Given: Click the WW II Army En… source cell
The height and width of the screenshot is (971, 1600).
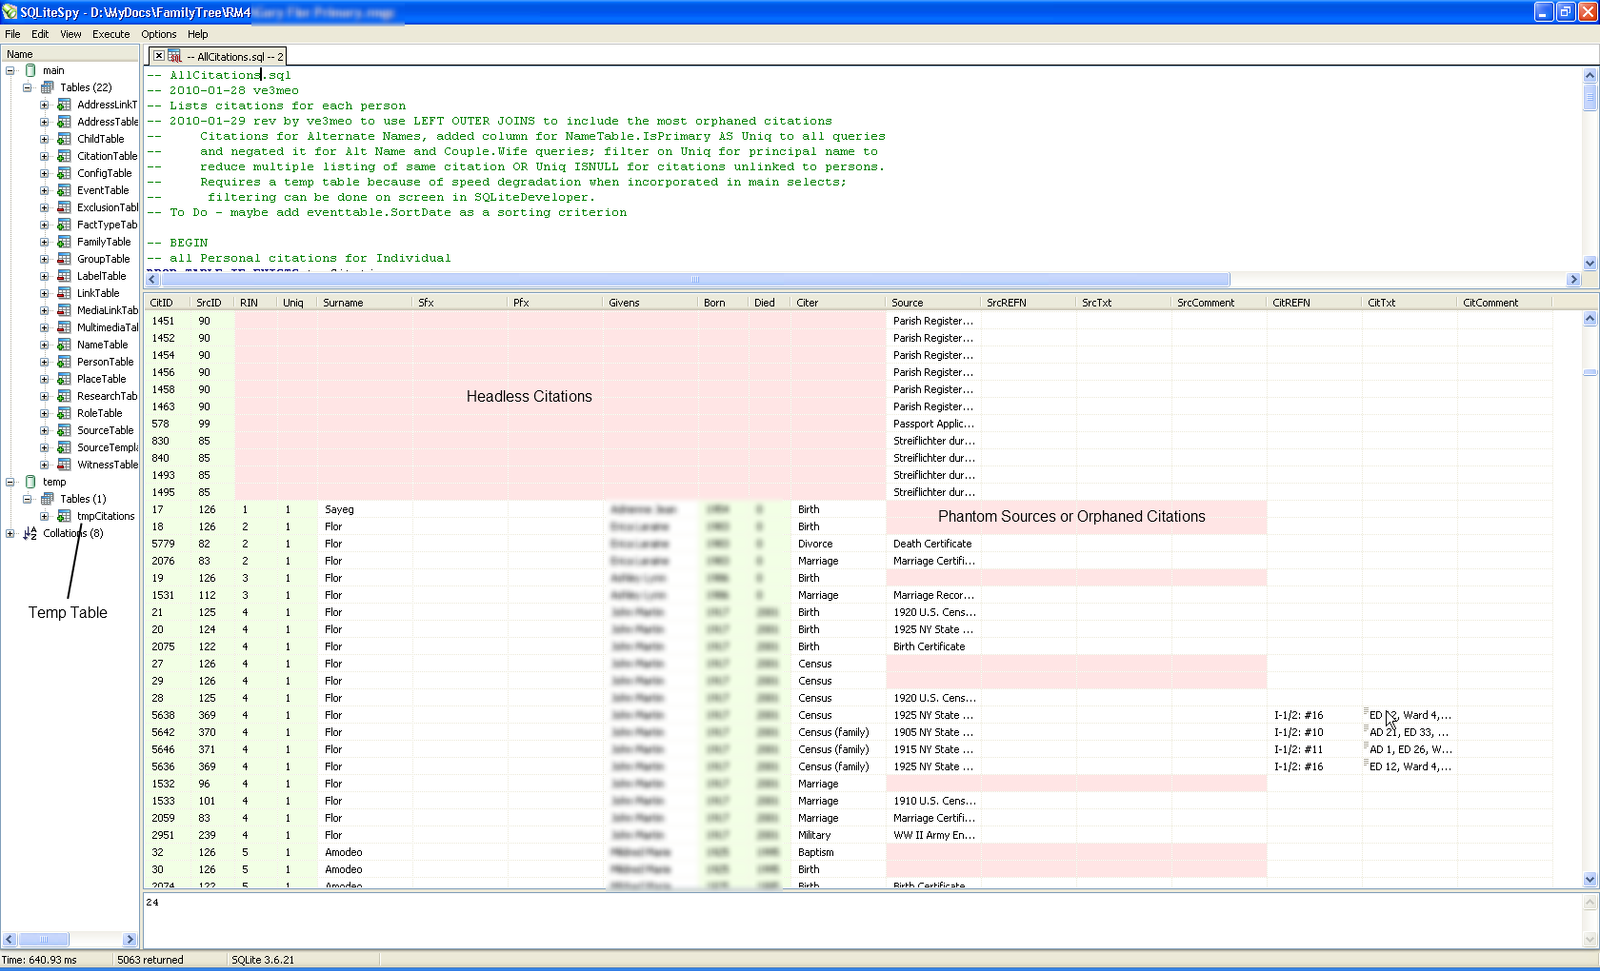Looking at the screenshot, I should (x=933, y=835).
